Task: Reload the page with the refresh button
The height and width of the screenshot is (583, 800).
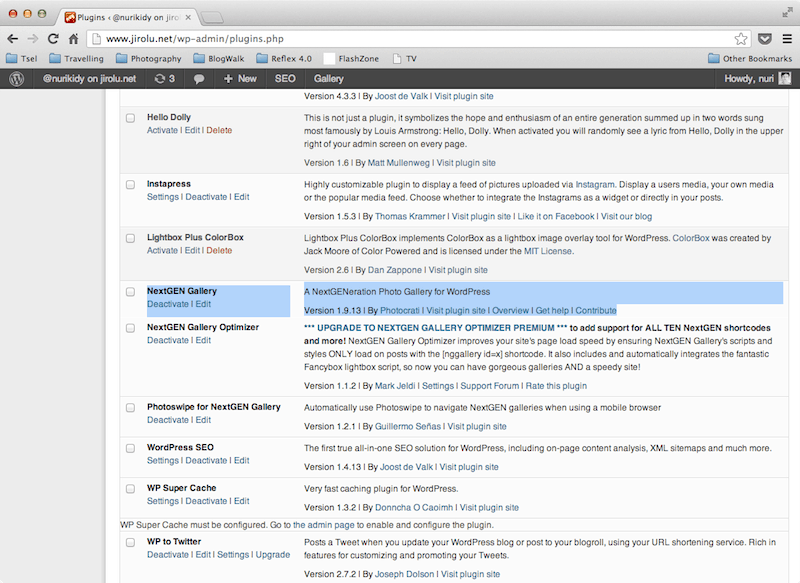Action: [x=53, y=39]
